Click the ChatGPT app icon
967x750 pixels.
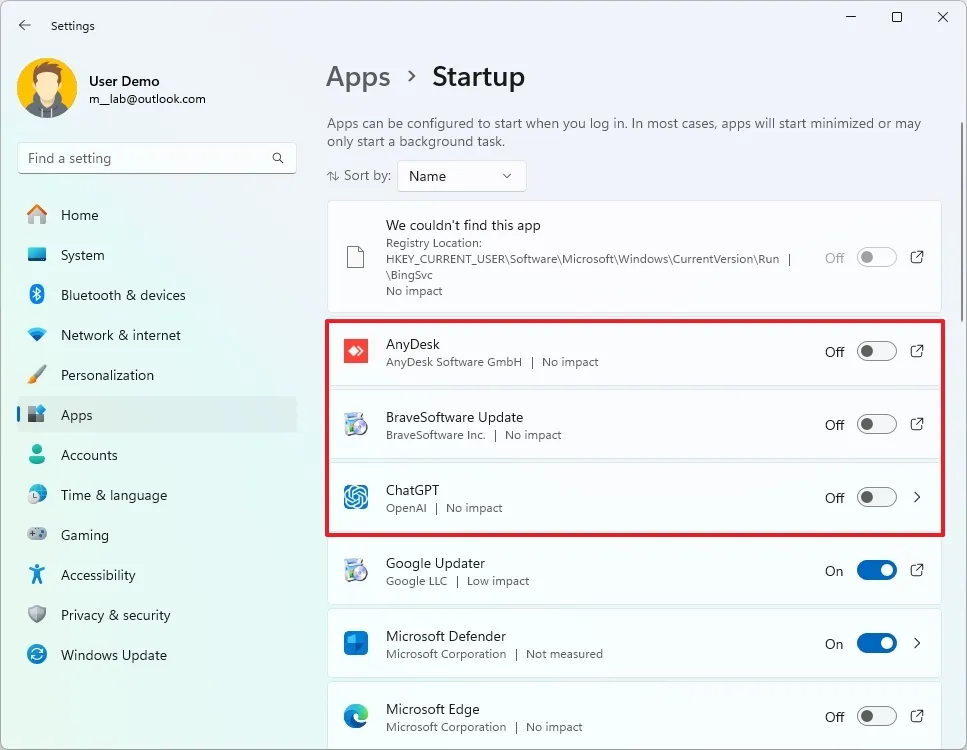(355, 497)
